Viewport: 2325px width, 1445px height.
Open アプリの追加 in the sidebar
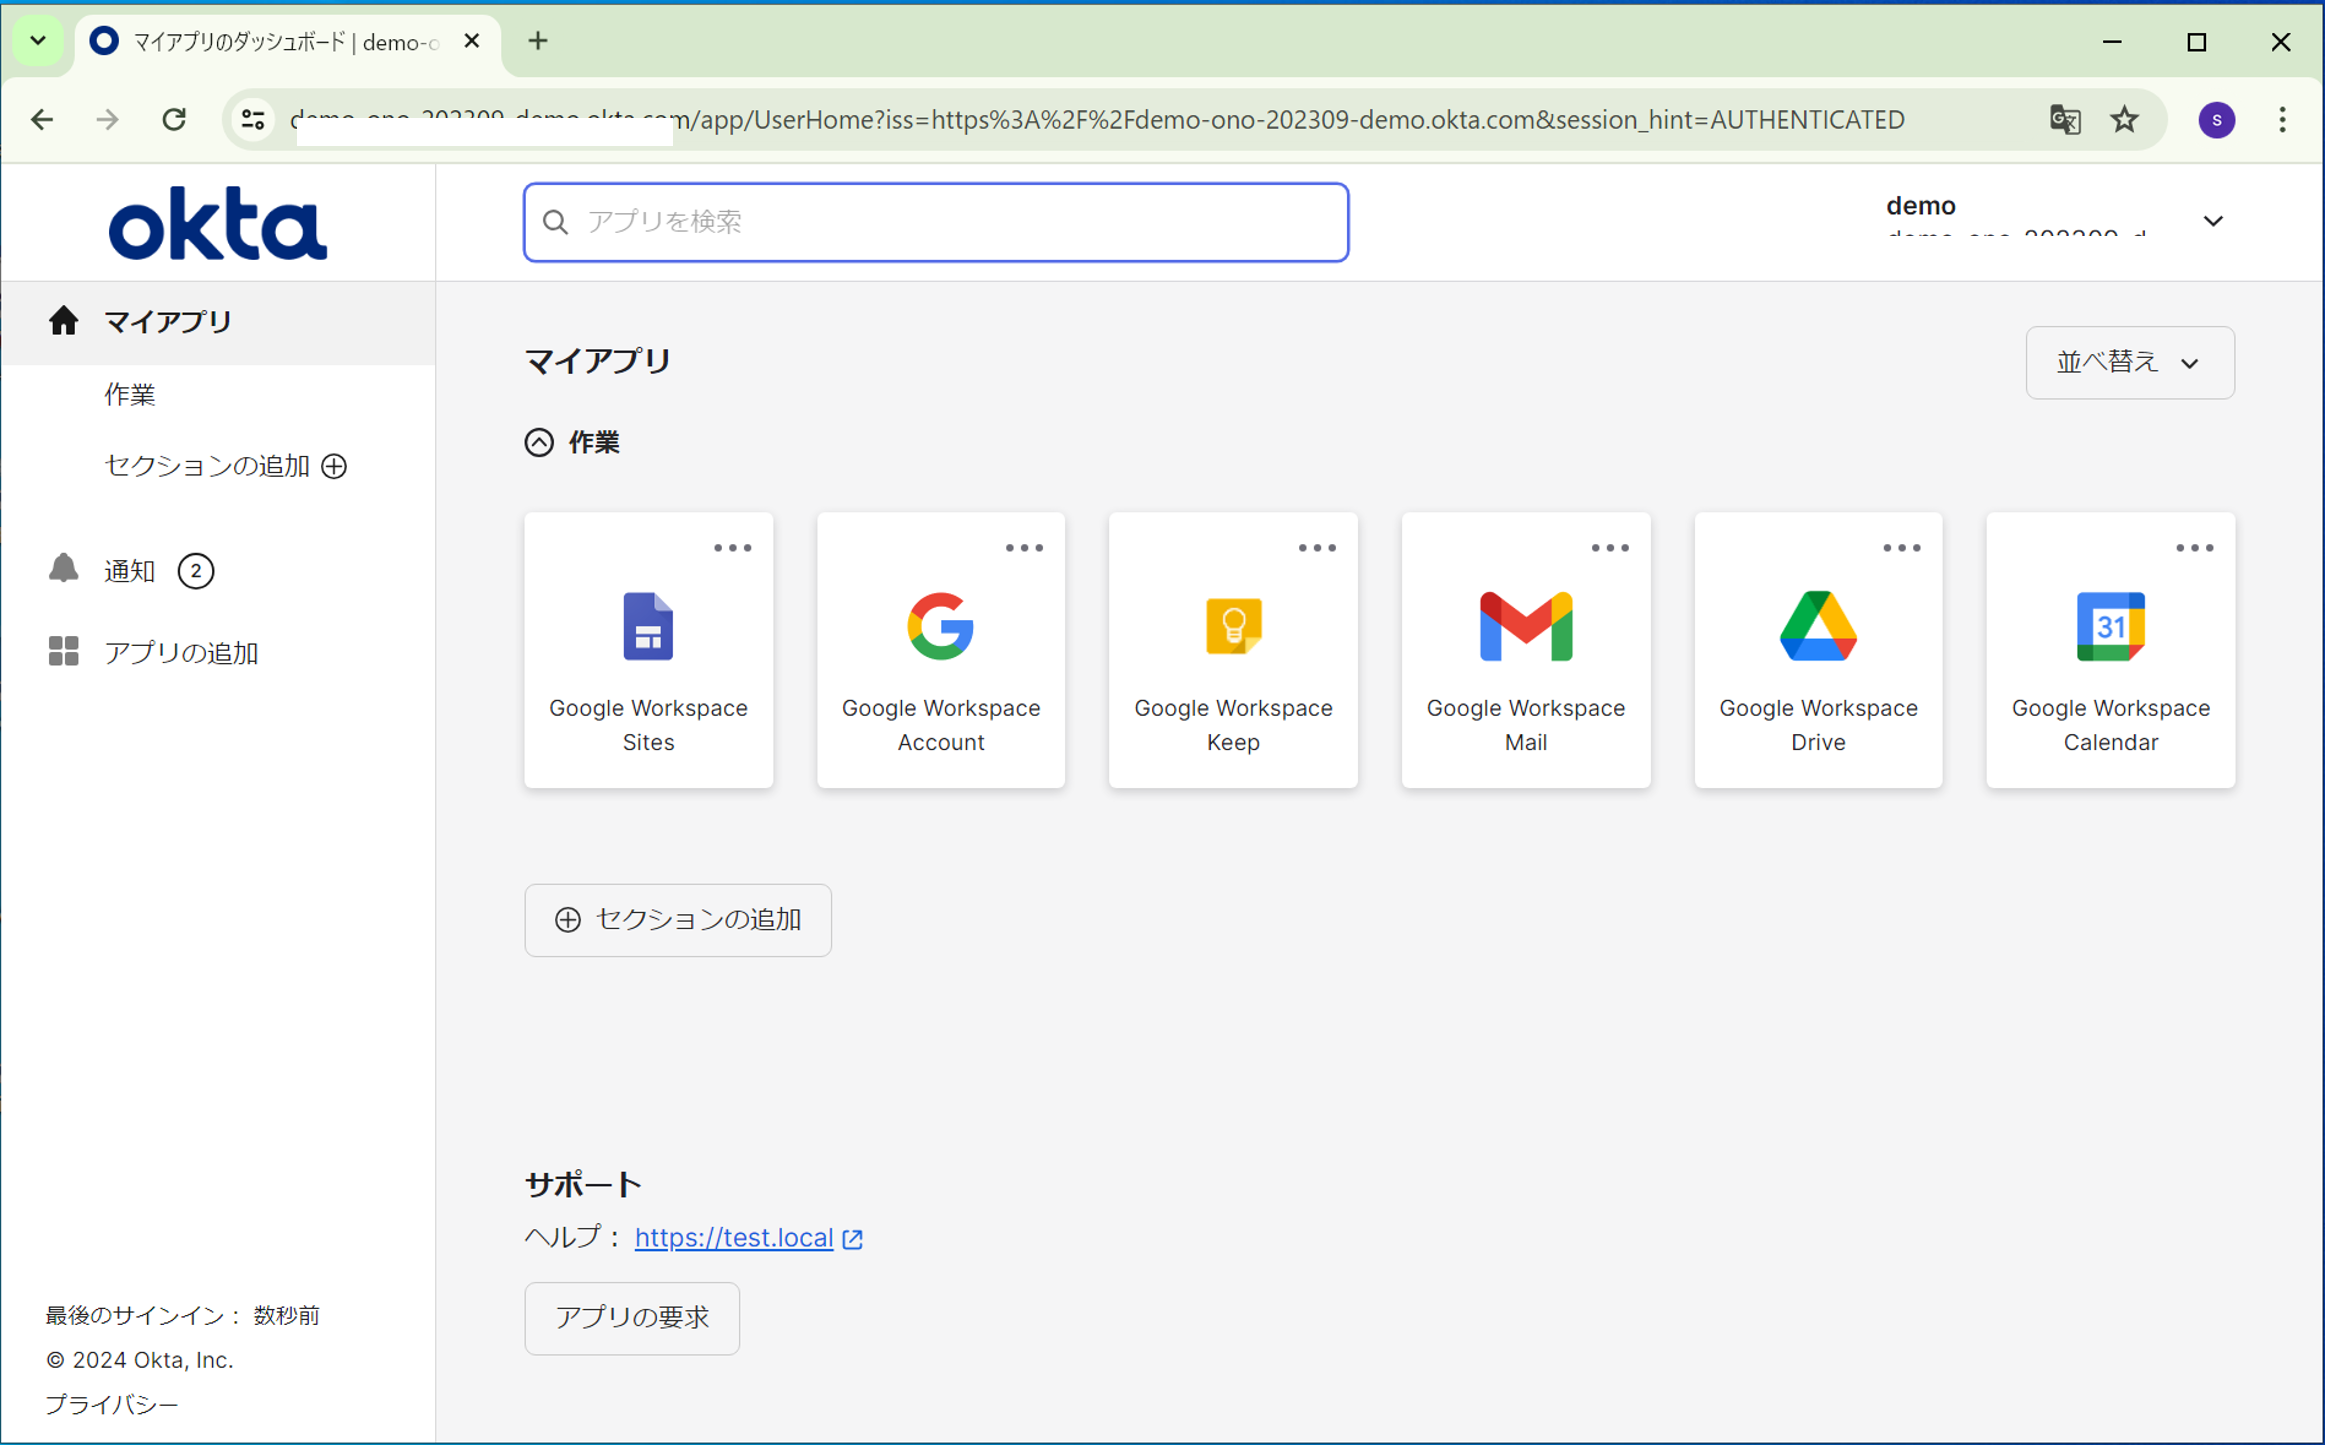coord(181,652)
